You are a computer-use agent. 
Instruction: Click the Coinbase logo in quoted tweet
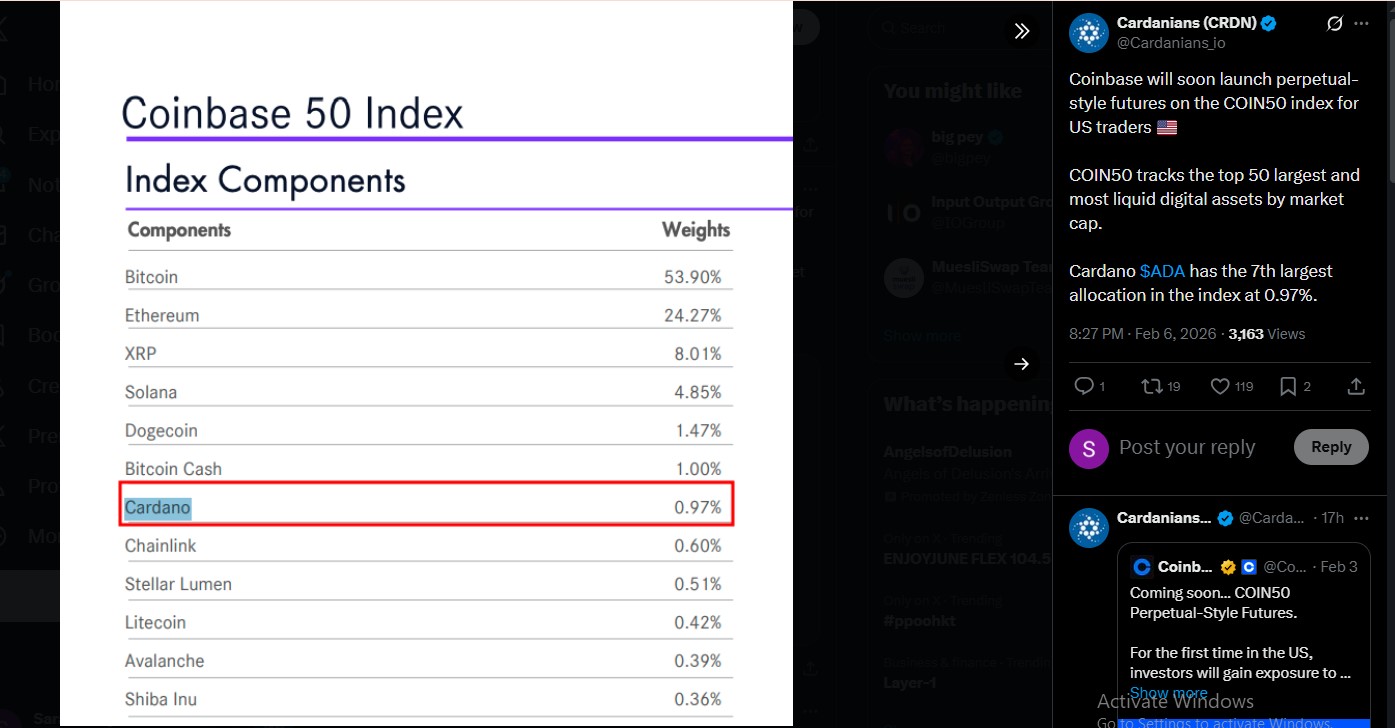(1141, 566)
